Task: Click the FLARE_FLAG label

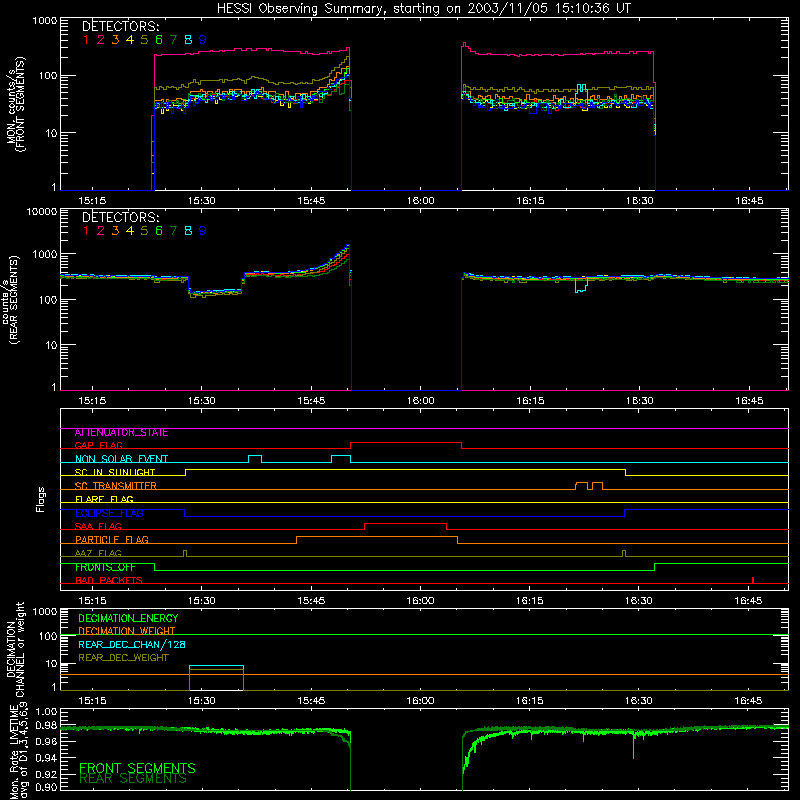Action: click(104, 499)
